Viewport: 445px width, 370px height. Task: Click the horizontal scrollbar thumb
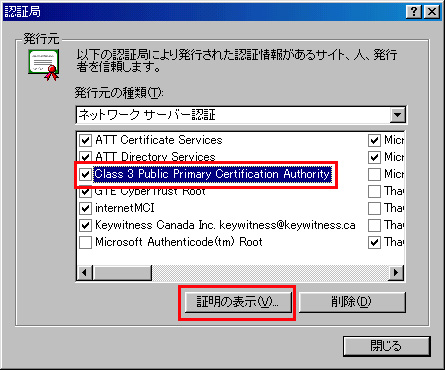pyautogui.click(x=122, y=273)
